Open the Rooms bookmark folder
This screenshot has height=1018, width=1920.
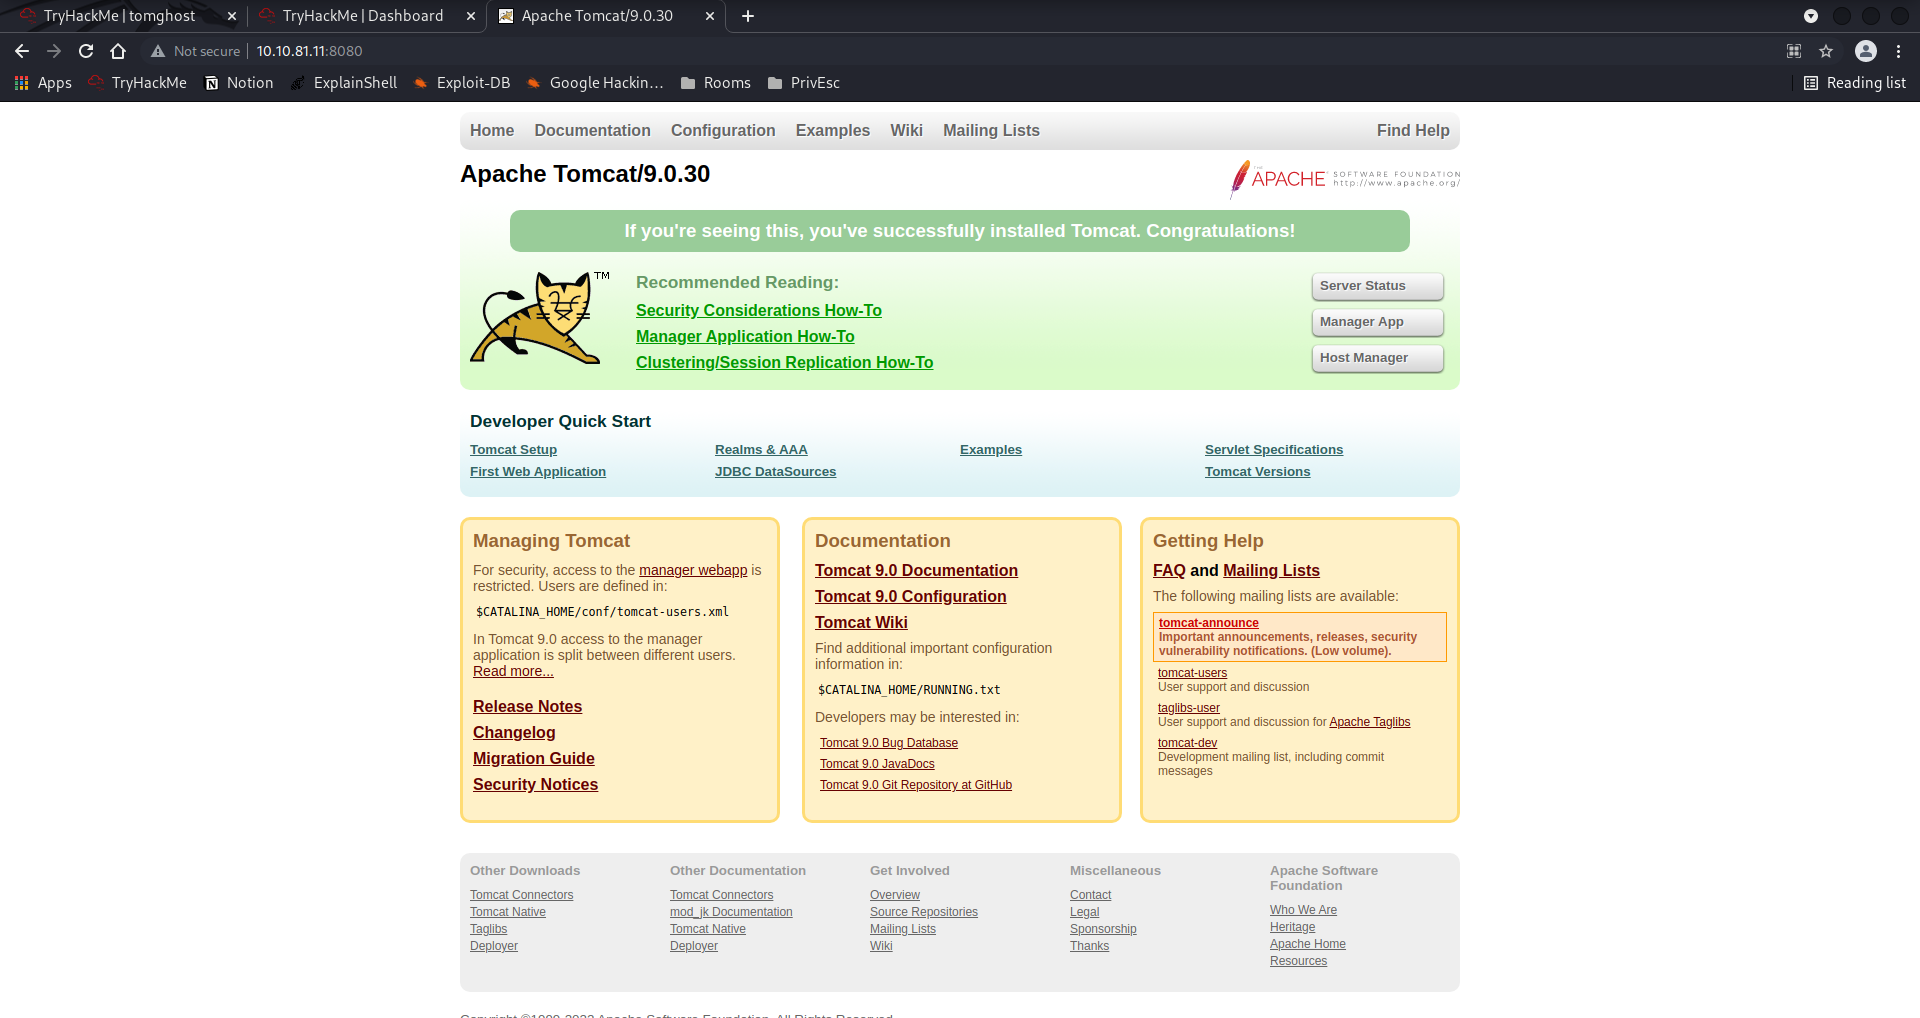pos(715,83)
